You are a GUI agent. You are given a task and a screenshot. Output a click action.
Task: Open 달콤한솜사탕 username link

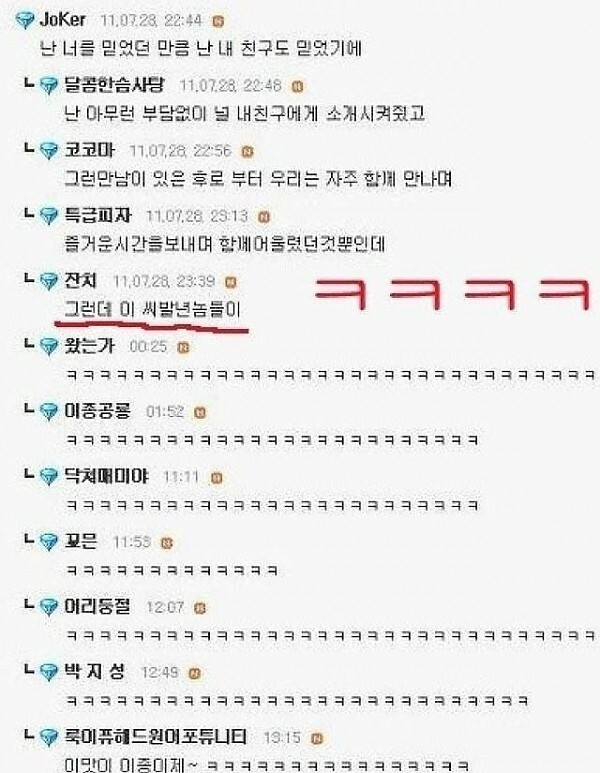[x=114, y=85]
